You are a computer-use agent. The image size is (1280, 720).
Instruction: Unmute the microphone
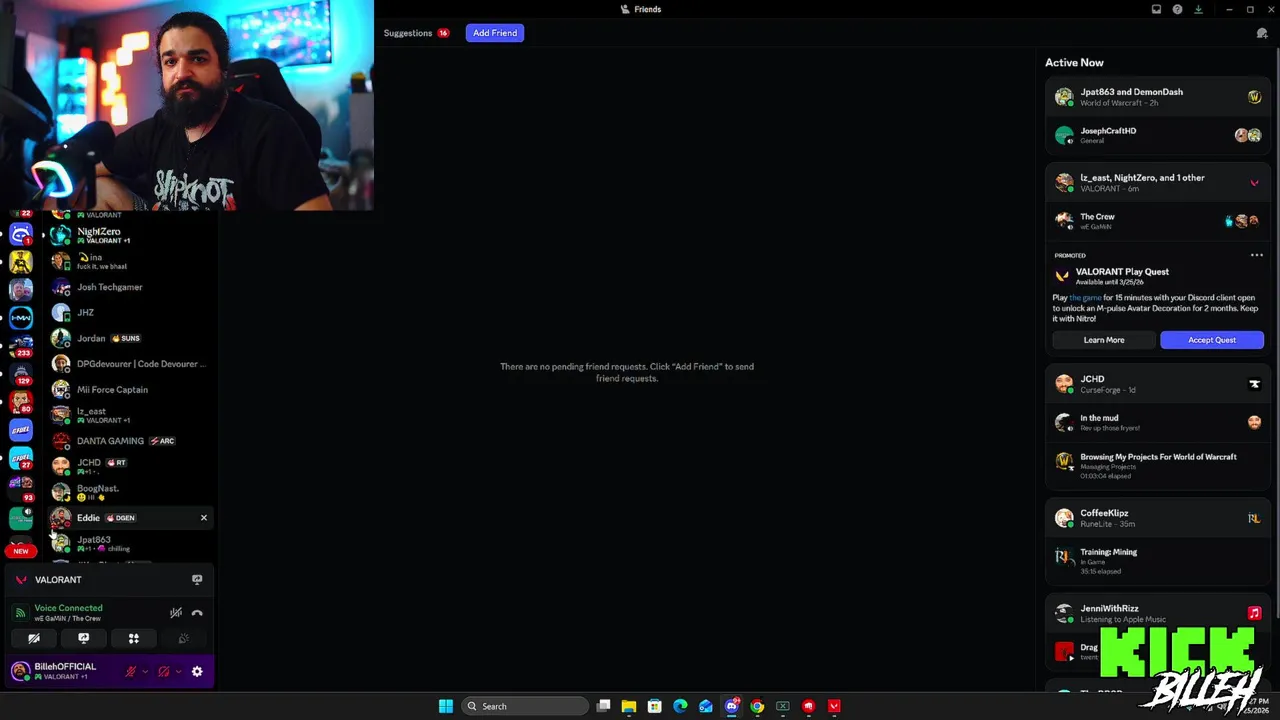[130, 672]
